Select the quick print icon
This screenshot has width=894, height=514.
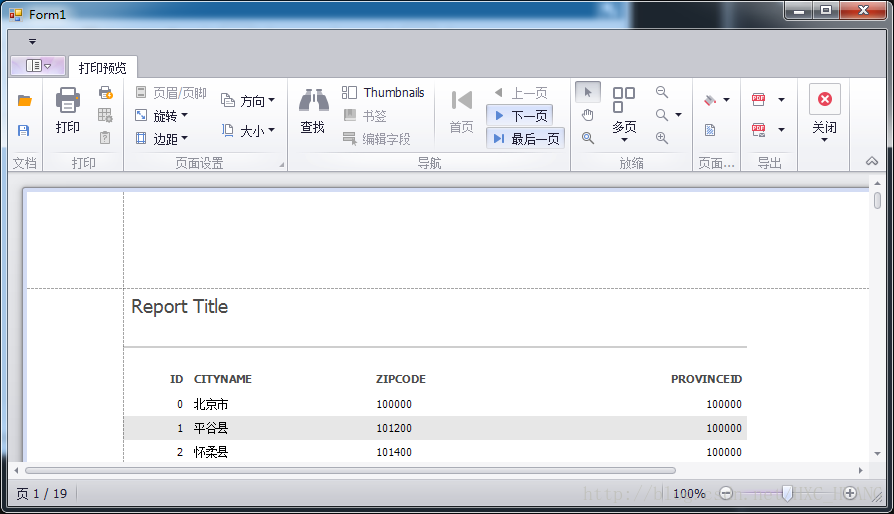(105, 92)
